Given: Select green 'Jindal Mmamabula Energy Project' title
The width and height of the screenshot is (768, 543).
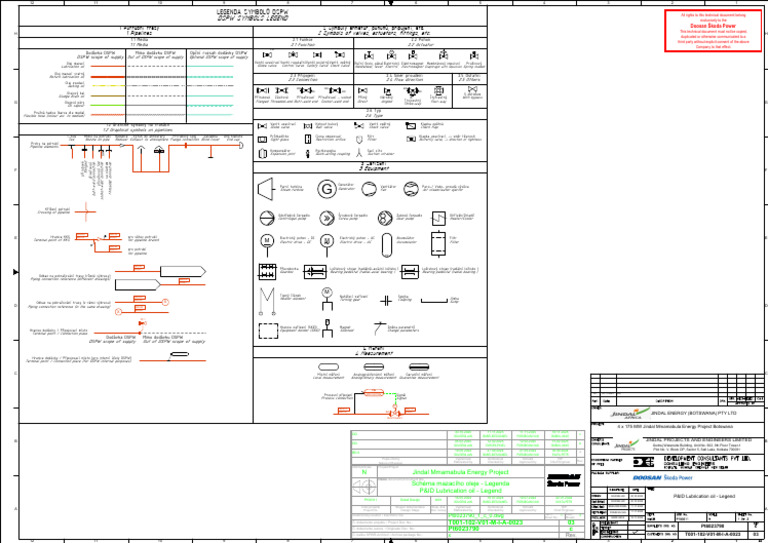Looking at the screenshot, I should pos(460,472).
